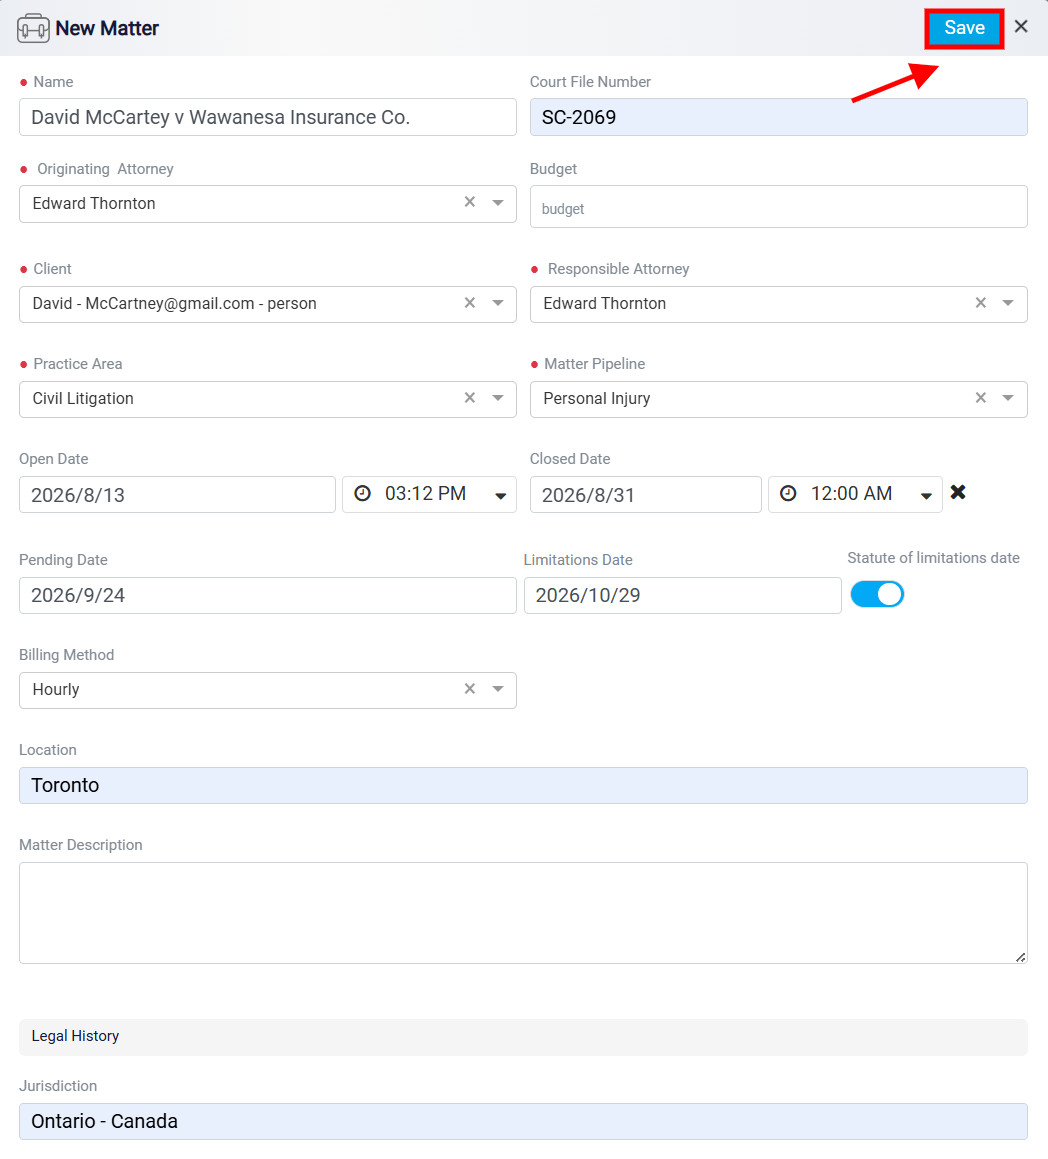Clear the Matter Pipeline selection
1048x1159 pixels.
point(981,398)
